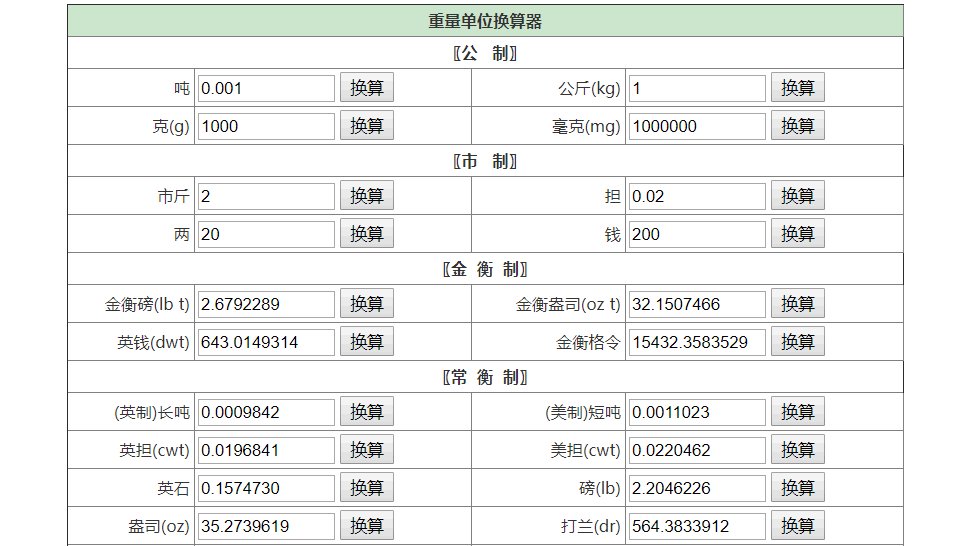Convert the 美担(cwt) value
Image resolution: width=972 pixels, height=546 pixels.
[x=797, y=449]
